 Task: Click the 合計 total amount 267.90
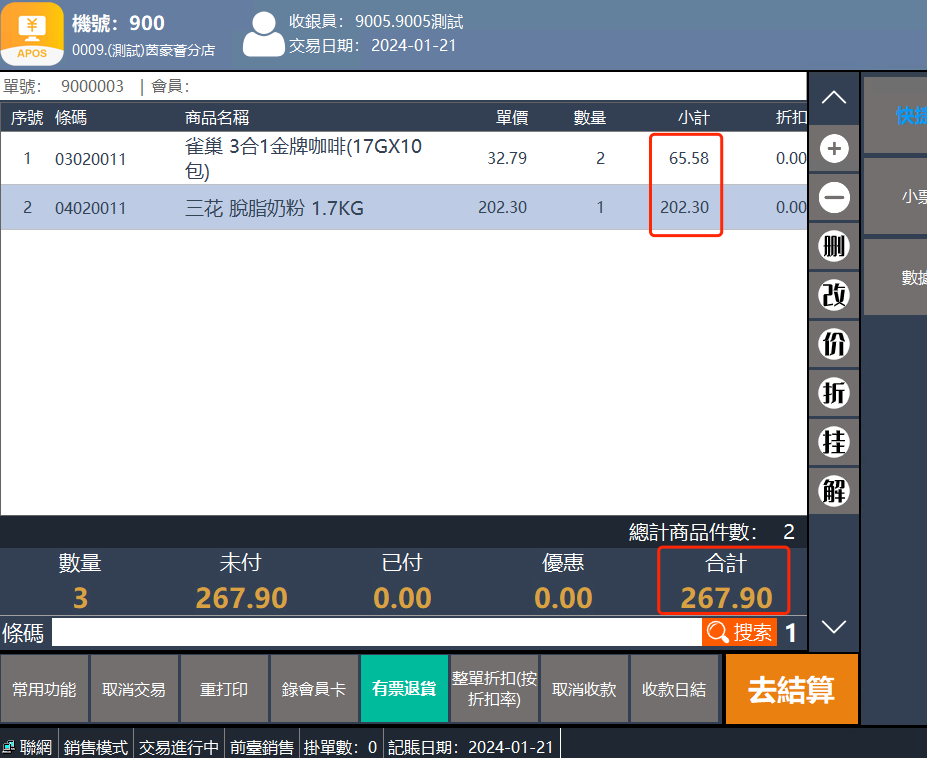tap(727, 598)
